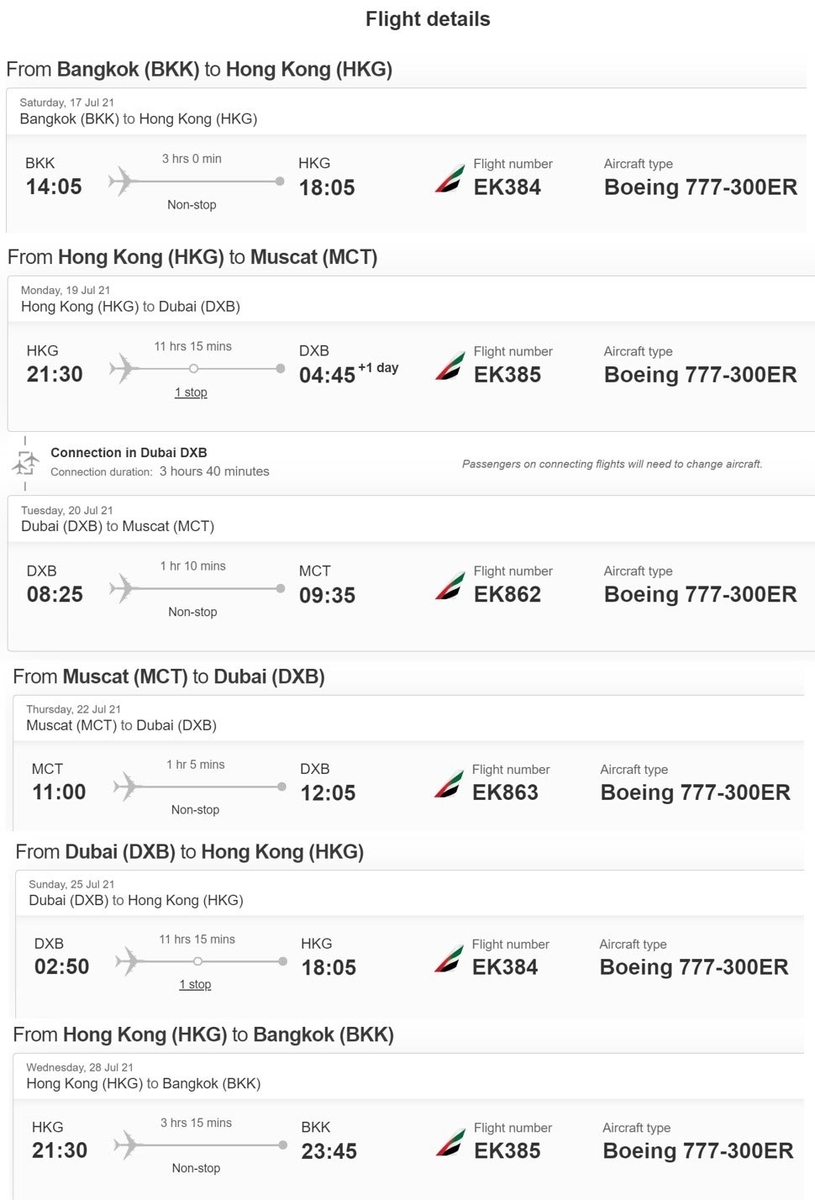The height and width of the screenshot is (1200, 815).
Task: Click the airplane icon next to MCT 11:00
Action: pyautogui.click(x=127, y=787)
